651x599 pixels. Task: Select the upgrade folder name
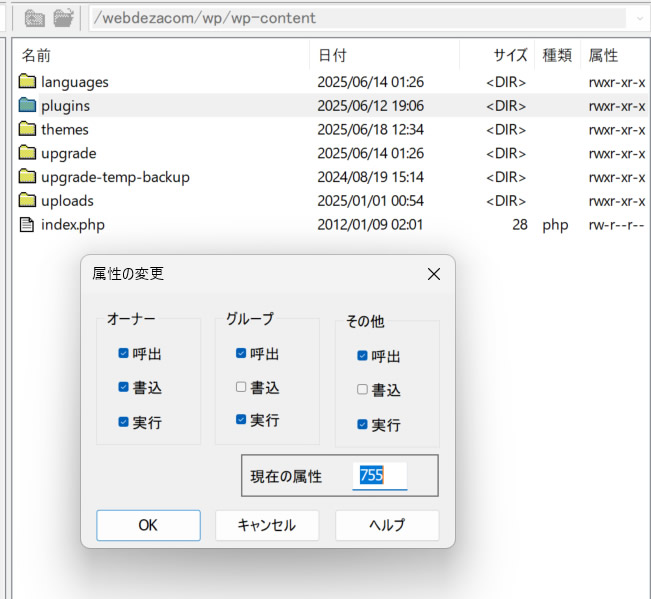(x=69, y=154)
